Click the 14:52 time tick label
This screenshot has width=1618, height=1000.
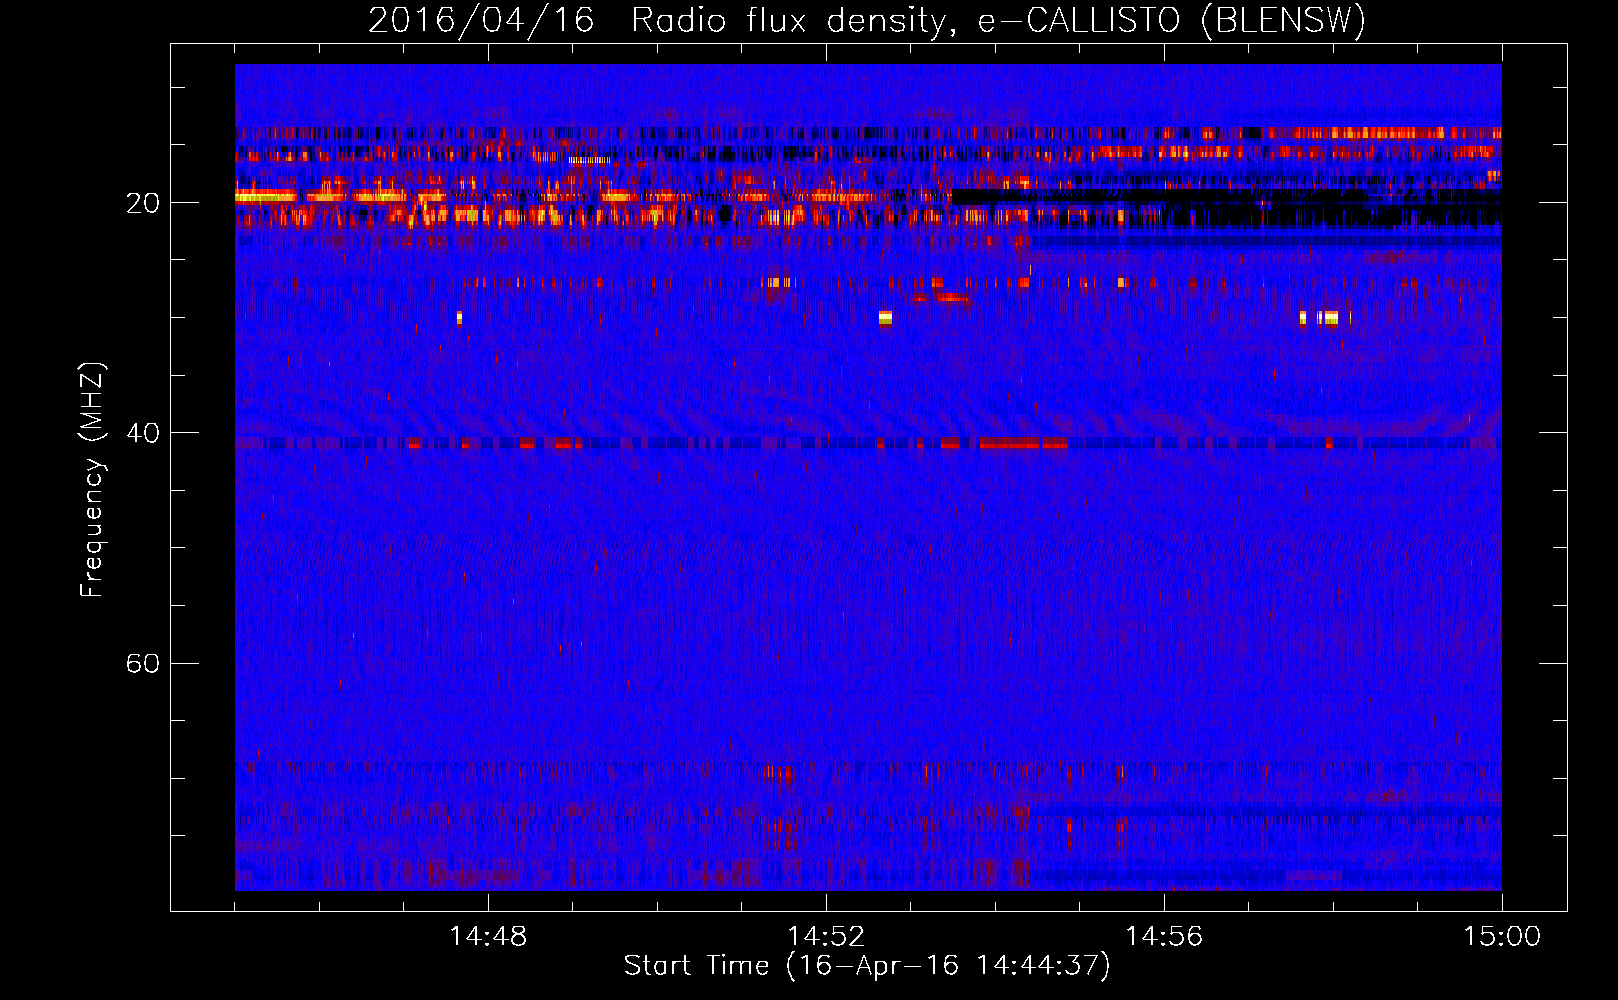826,937
